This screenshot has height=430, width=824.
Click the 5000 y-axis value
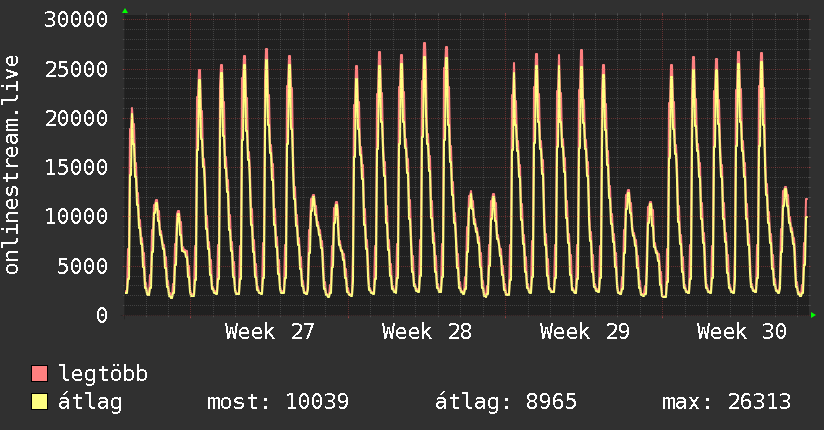[83, 266]
